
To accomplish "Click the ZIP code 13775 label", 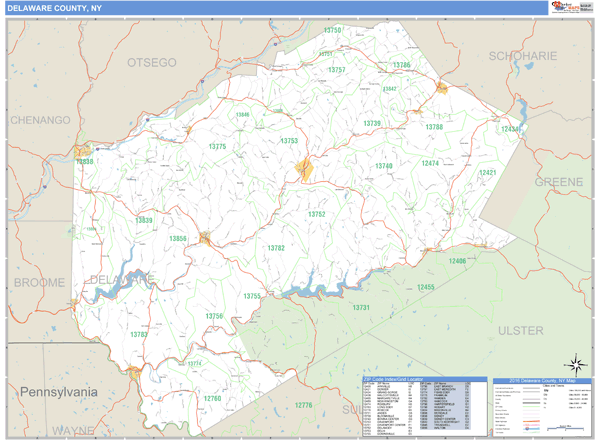I will click(217, 147).
